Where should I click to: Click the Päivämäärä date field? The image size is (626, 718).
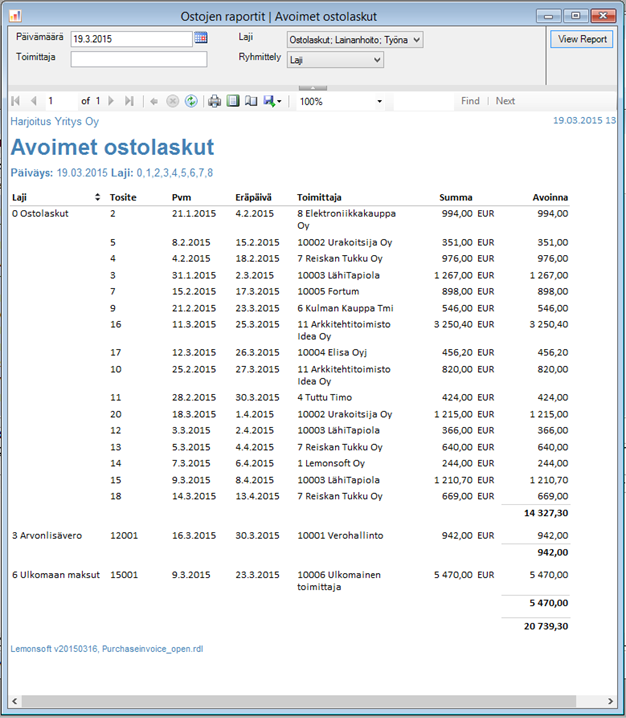click(131, 39)
